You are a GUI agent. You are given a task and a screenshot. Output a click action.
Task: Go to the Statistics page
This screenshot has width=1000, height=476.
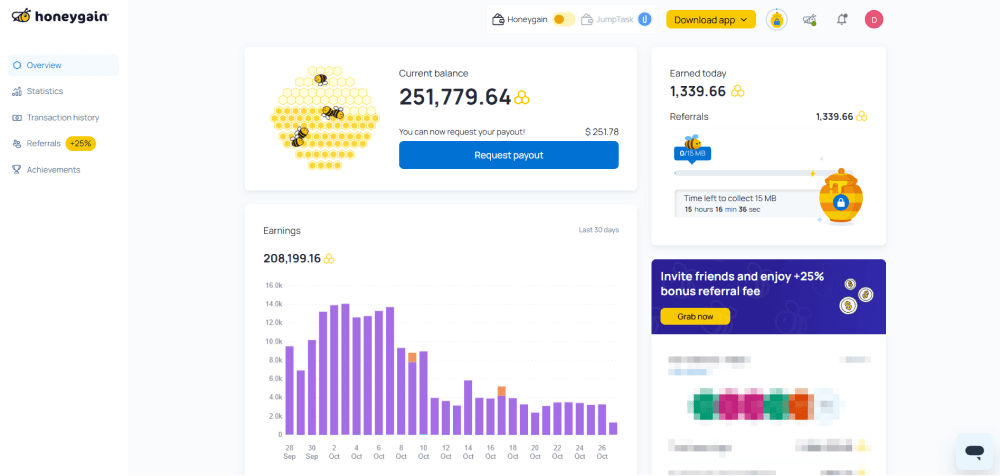44,91
